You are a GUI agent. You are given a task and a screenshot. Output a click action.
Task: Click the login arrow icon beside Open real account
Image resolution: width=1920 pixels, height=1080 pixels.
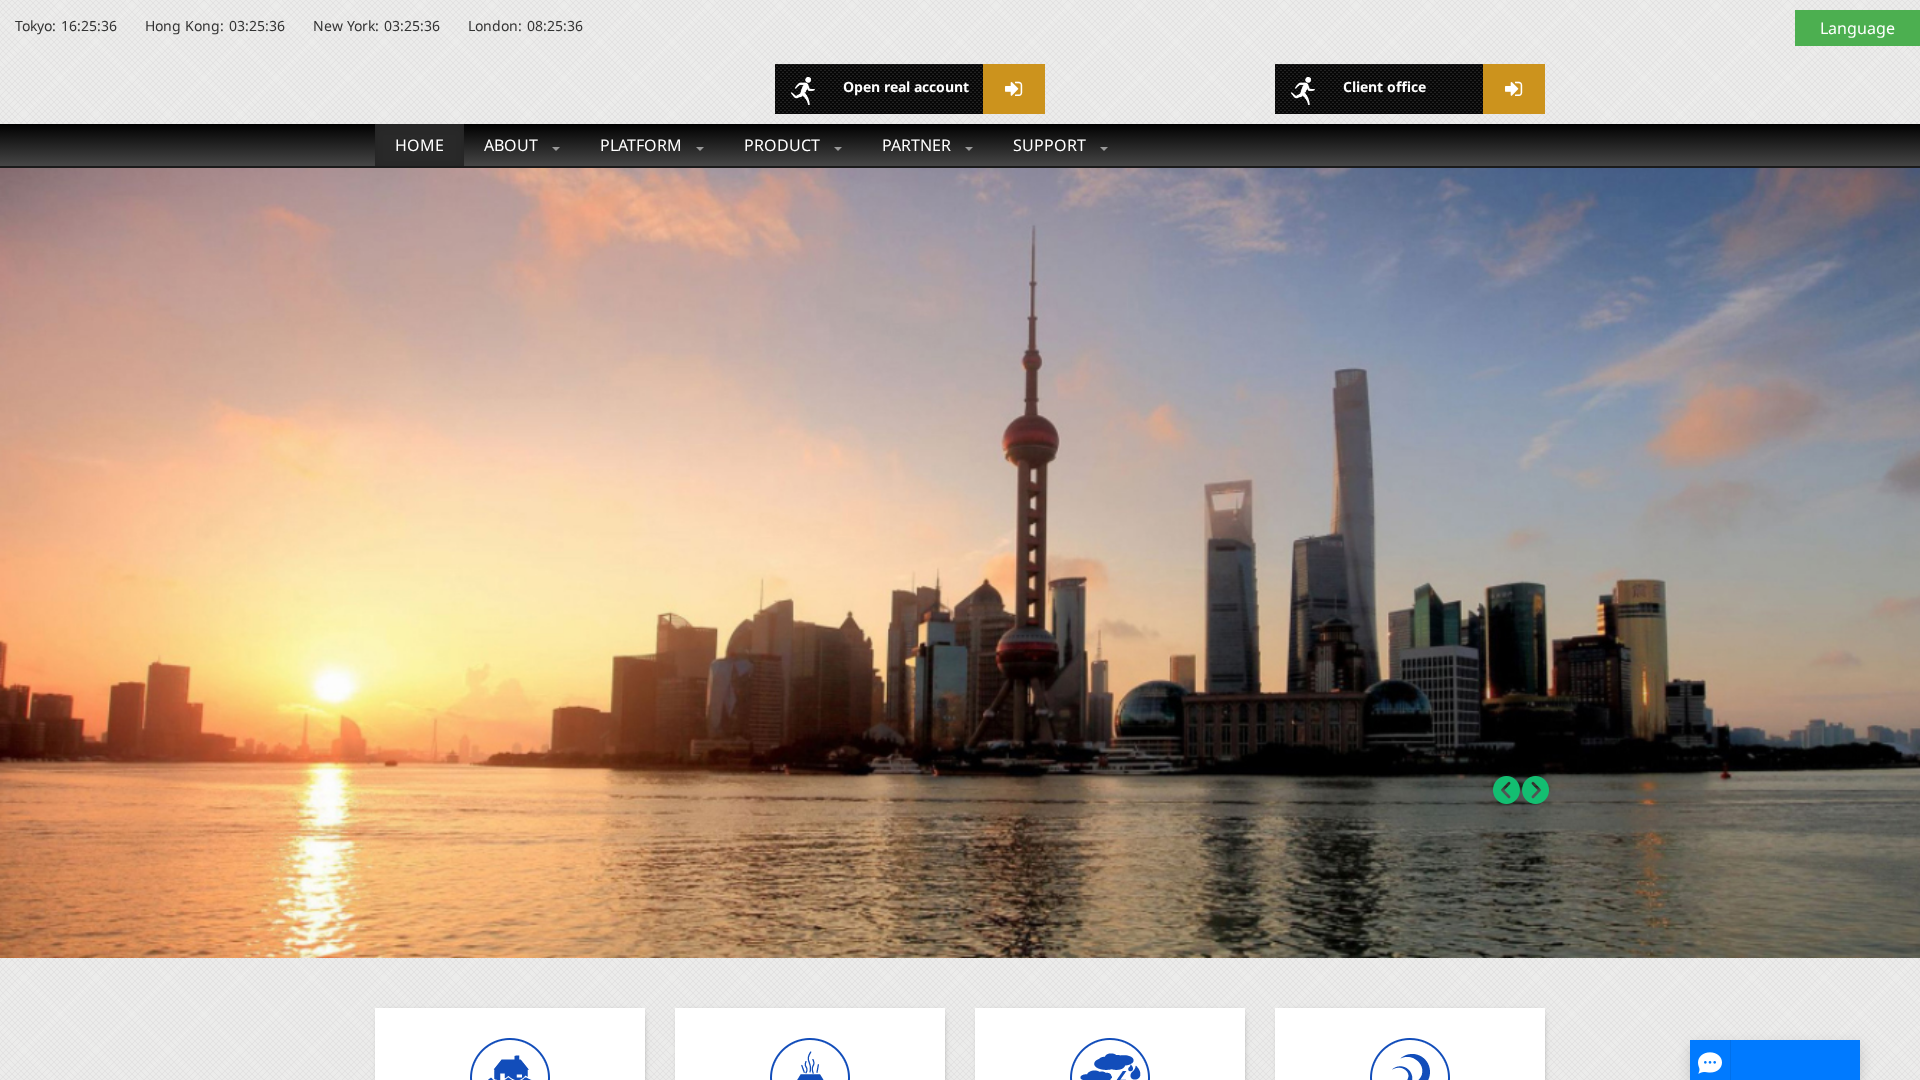(x=1013, y=88)
